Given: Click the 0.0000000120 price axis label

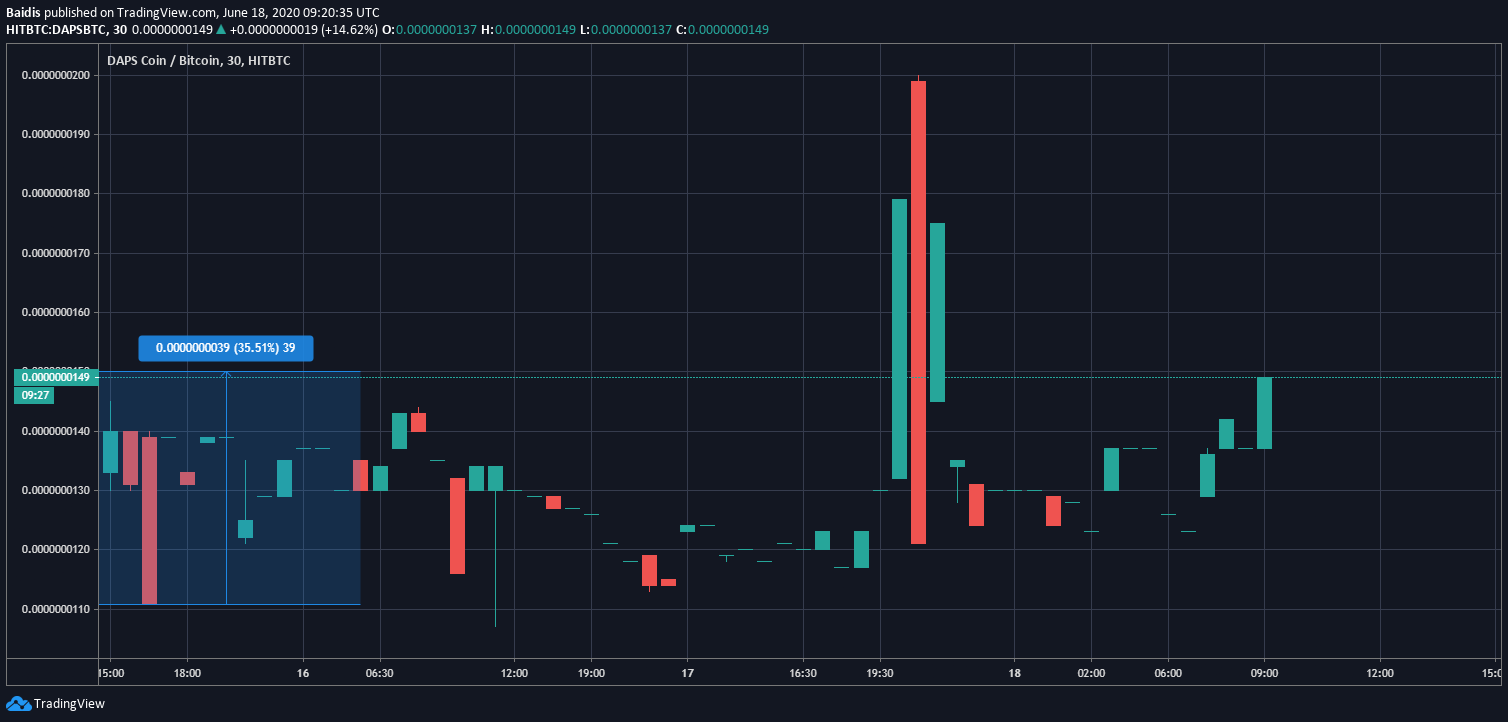Looking at the screenshot, I should point(56,549).
